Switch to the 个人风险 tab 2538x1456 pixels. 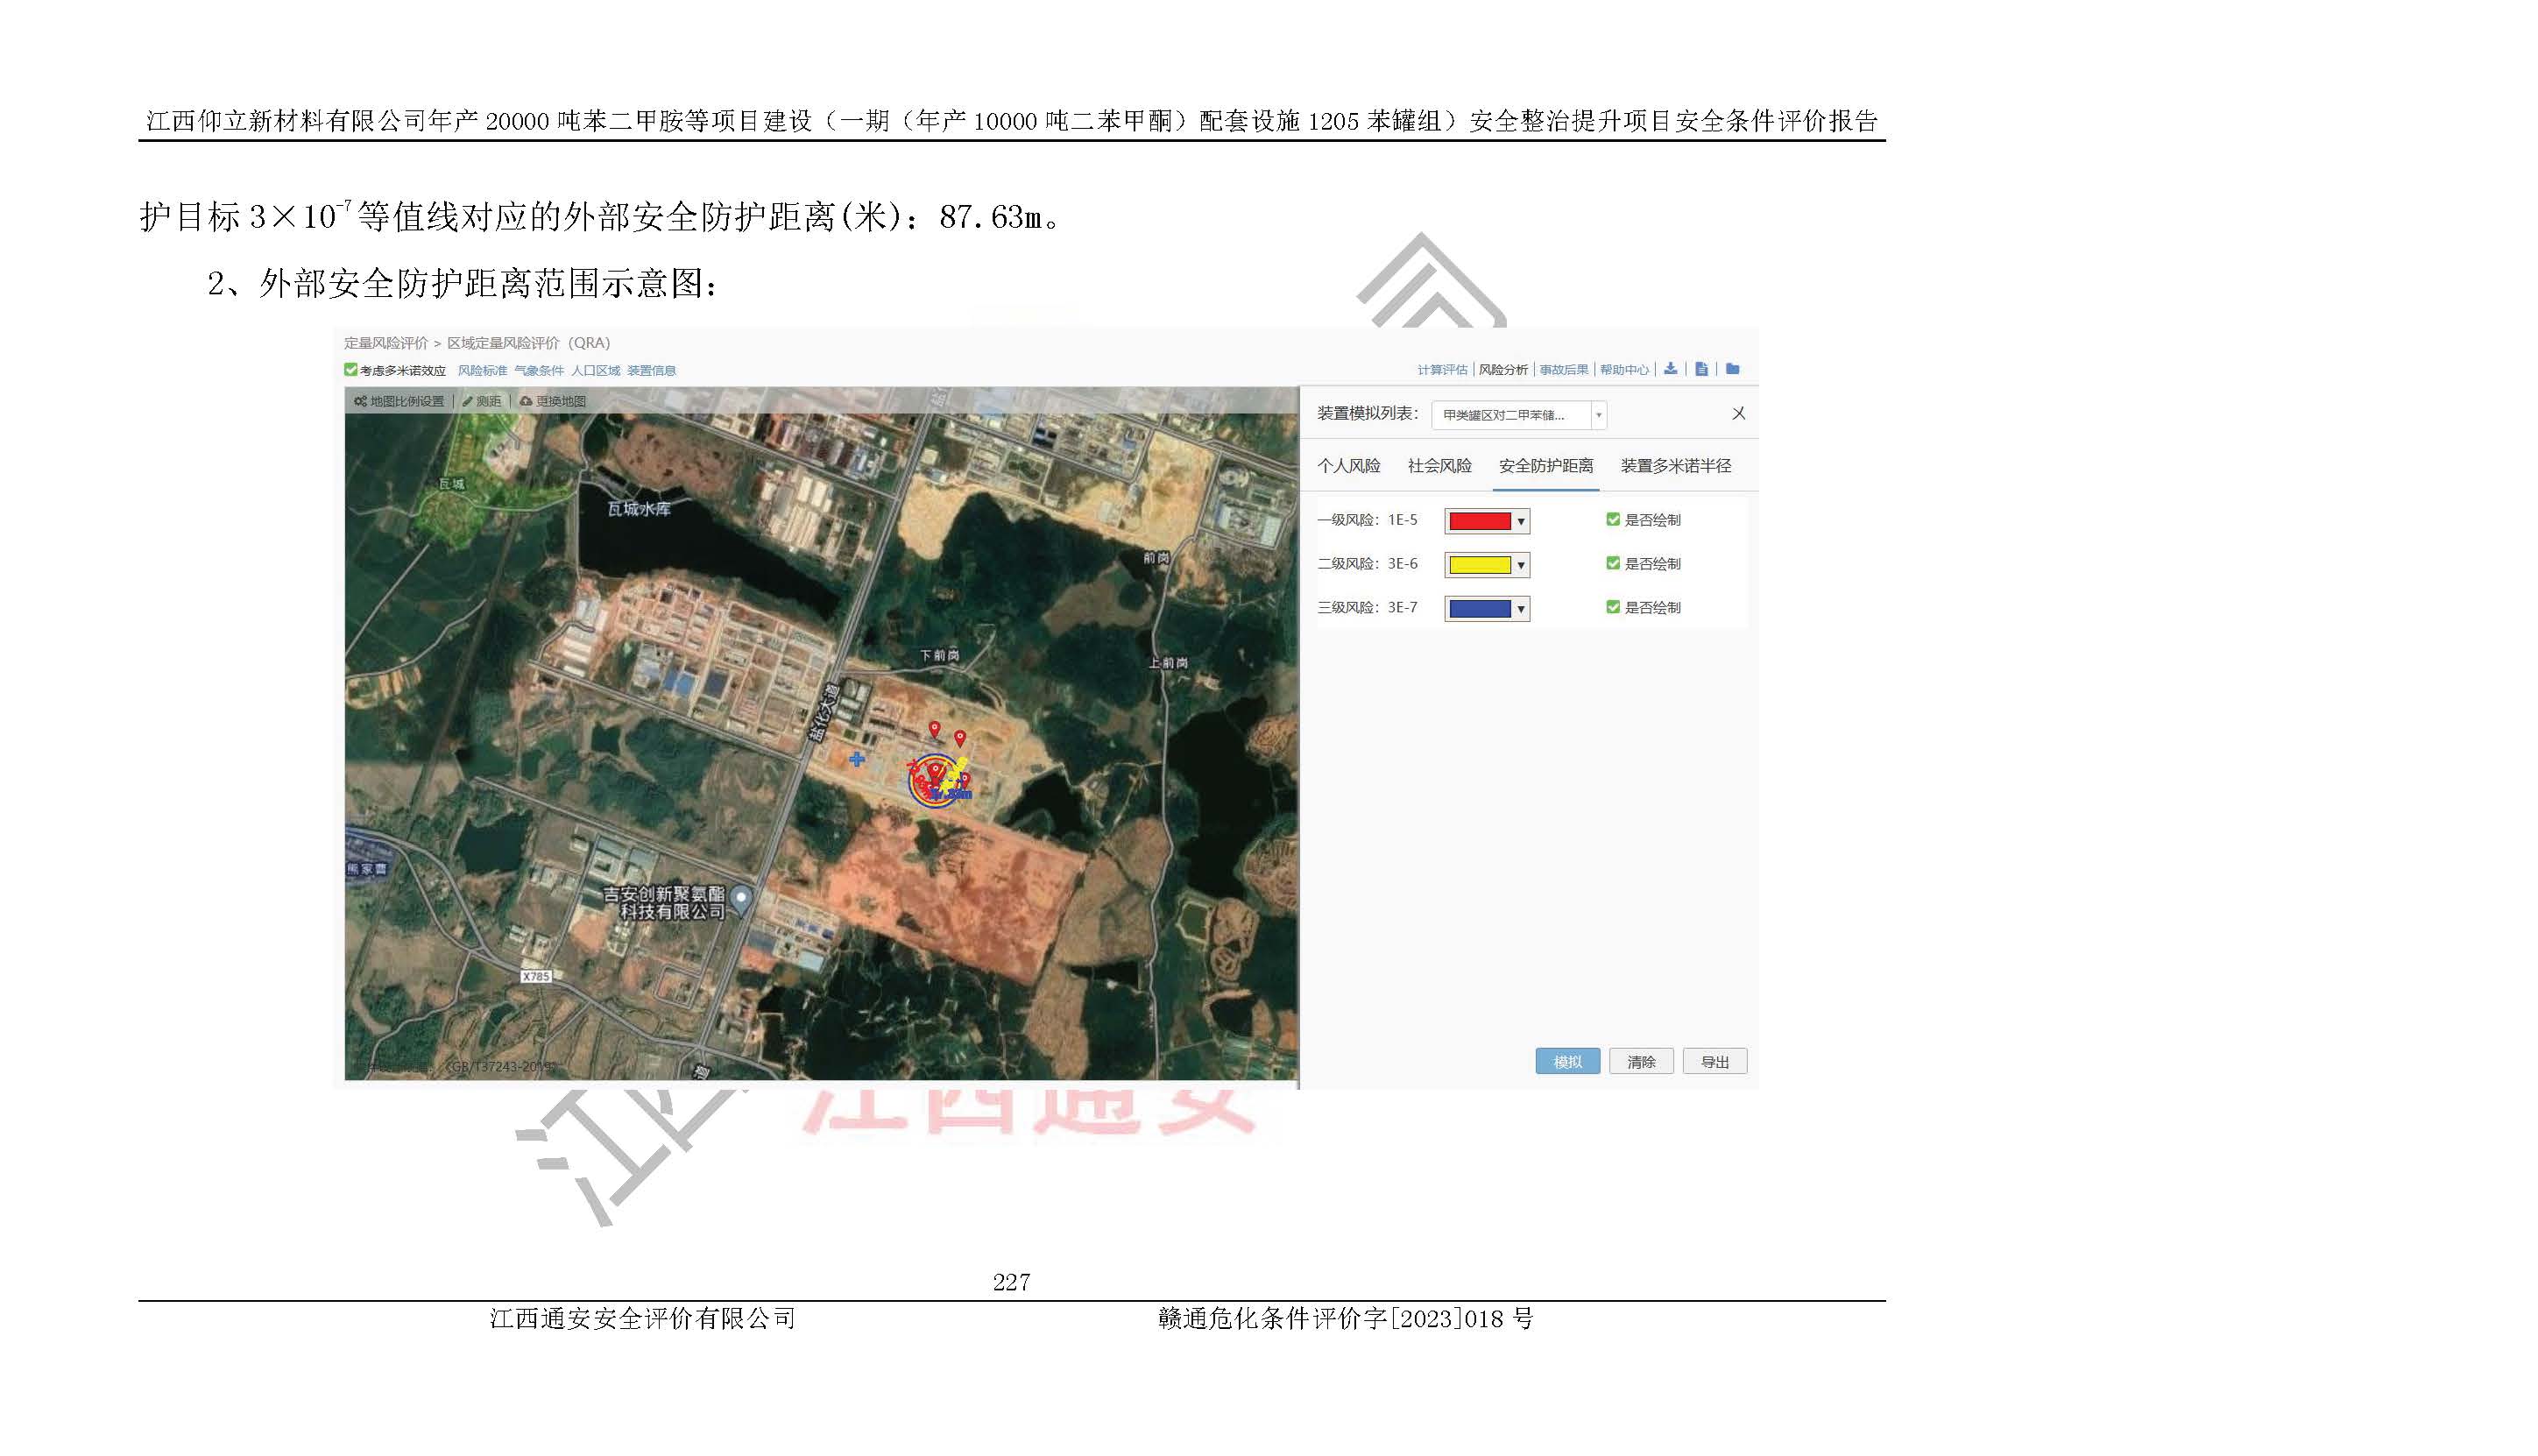[x=1348, y=466]
